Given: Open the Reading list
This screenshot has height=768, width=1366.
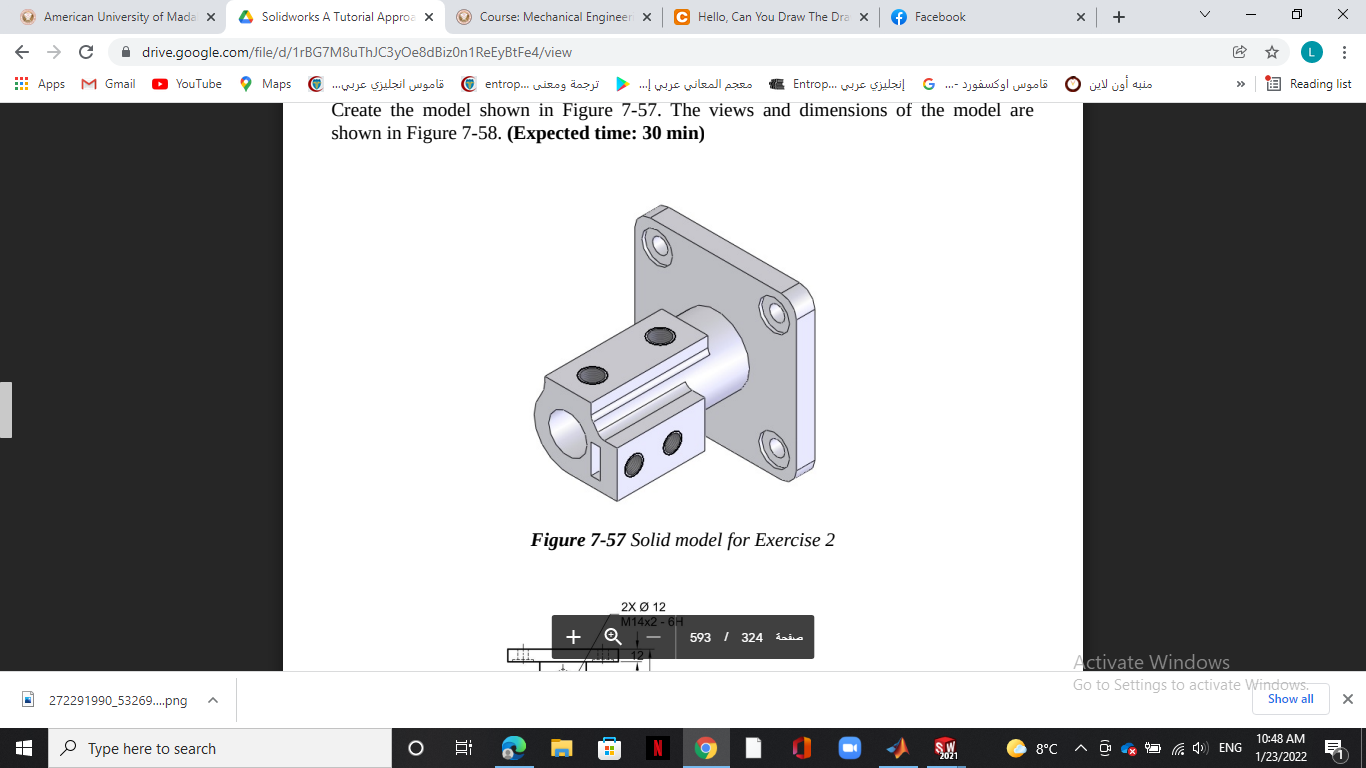Looking at the screenshot, I should coord(1308,84).
